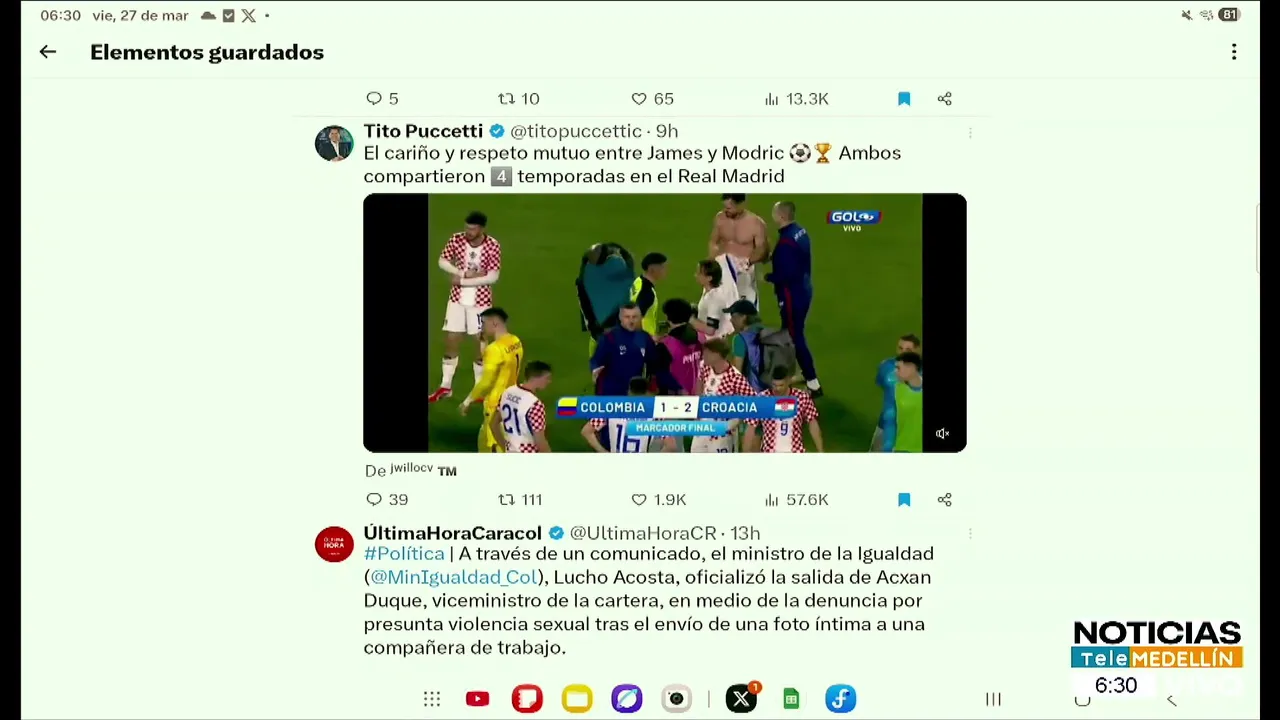
Task: Open the app drawer grid icon
Action: (432, 699)
